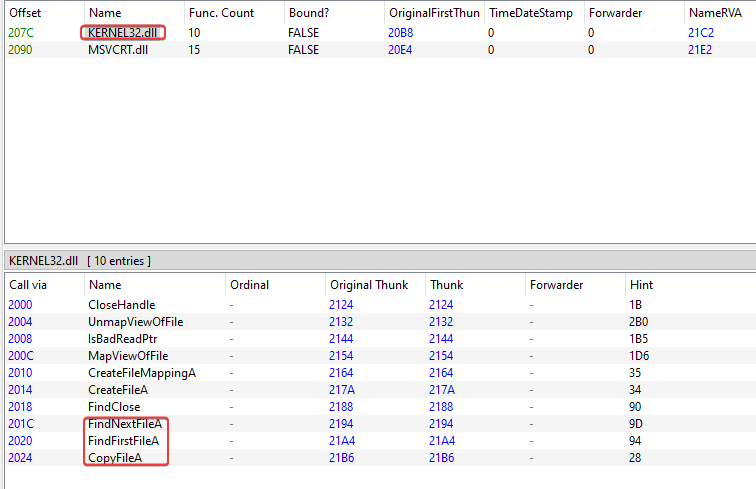This screenshot has width=756, height=489.
Task: Sort by Thunk column header
Action: pyautogui.click(x=475, y=285)
